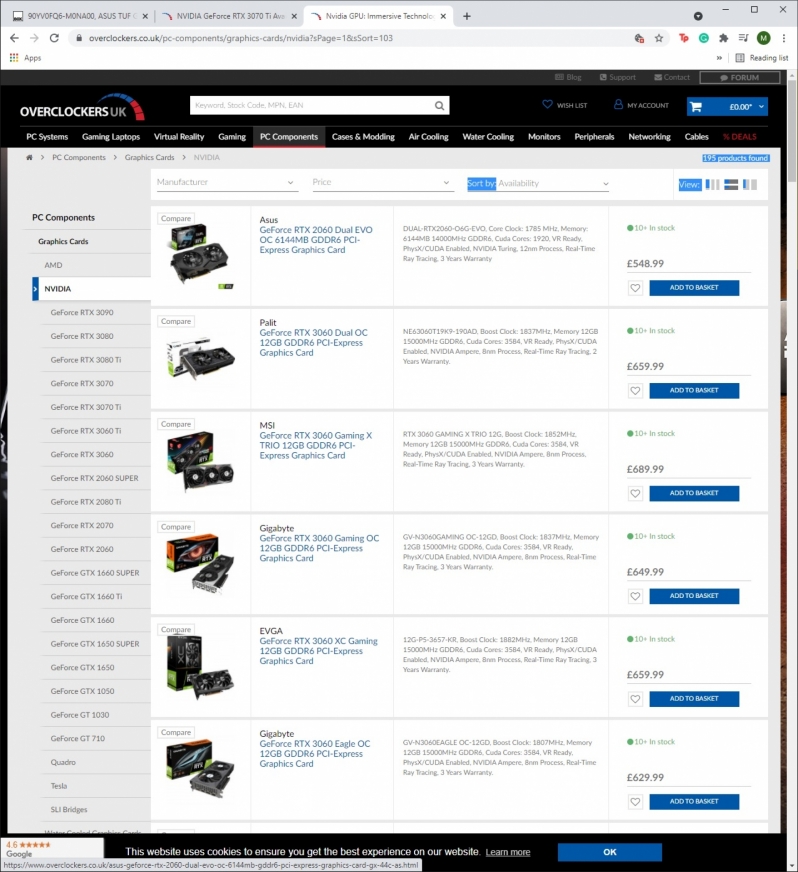Viewport: 798px width, 872px height.
Task: Add Palit RTX 3060 Dual OC to wishlist
Action: [635, 391]
